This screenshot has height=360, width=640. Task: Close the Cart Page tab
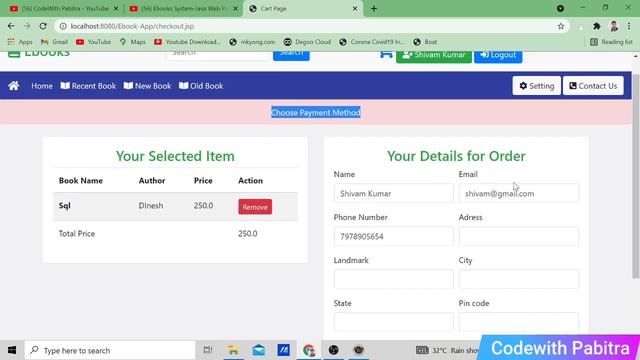[355, 9]
